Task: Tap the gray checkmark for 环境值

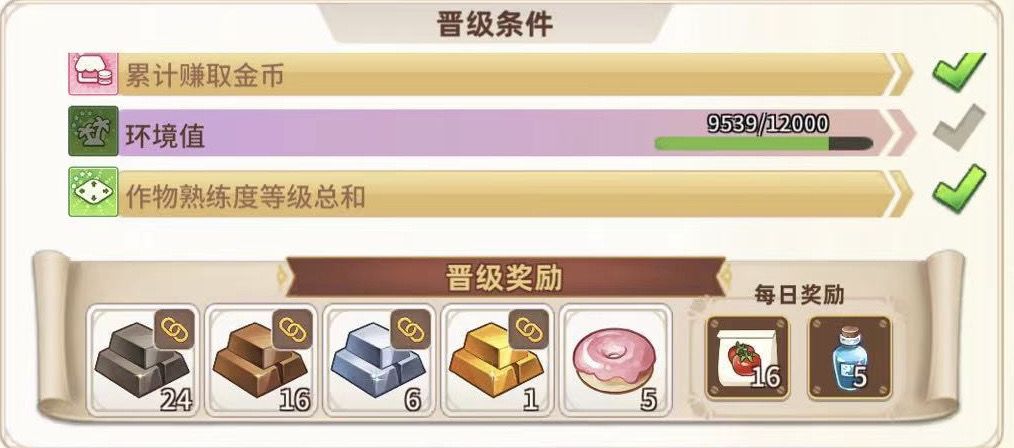Action: [x=959, y=128]
